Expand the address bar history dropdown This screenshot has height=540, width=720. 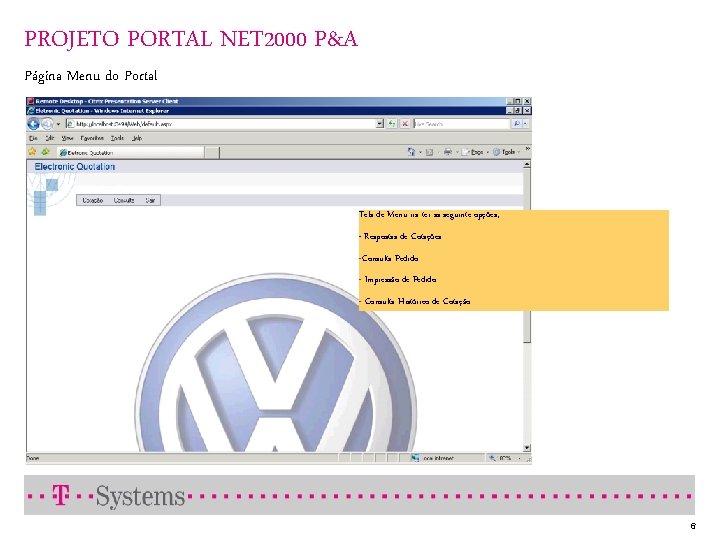pyautogui.click(x=379, y=124)
